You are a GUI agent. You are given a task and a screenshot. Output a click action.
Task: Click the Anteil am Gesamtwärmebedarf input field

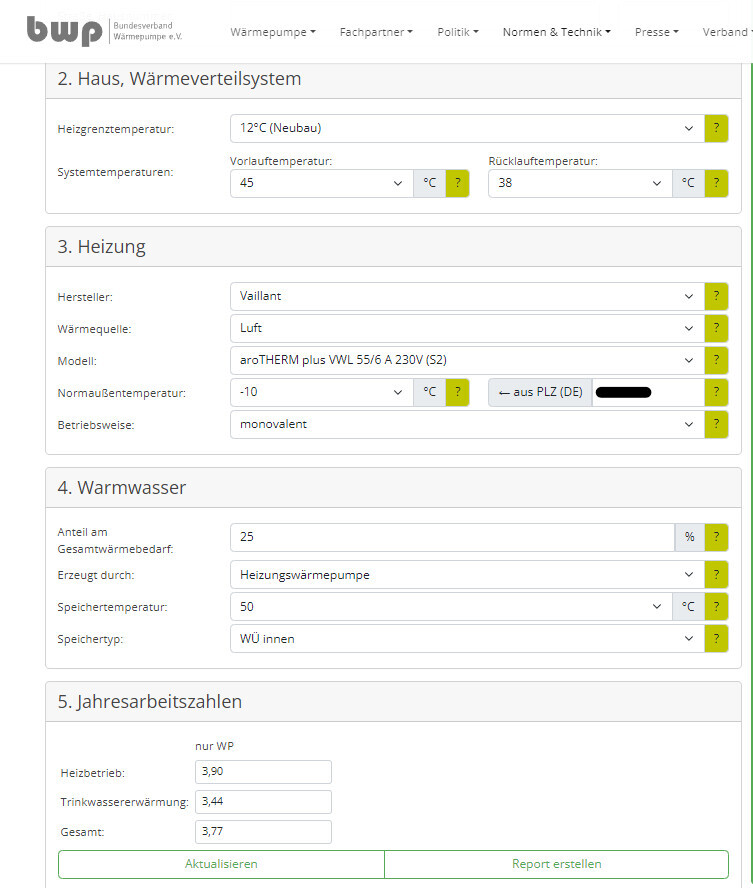coord(452,537)
